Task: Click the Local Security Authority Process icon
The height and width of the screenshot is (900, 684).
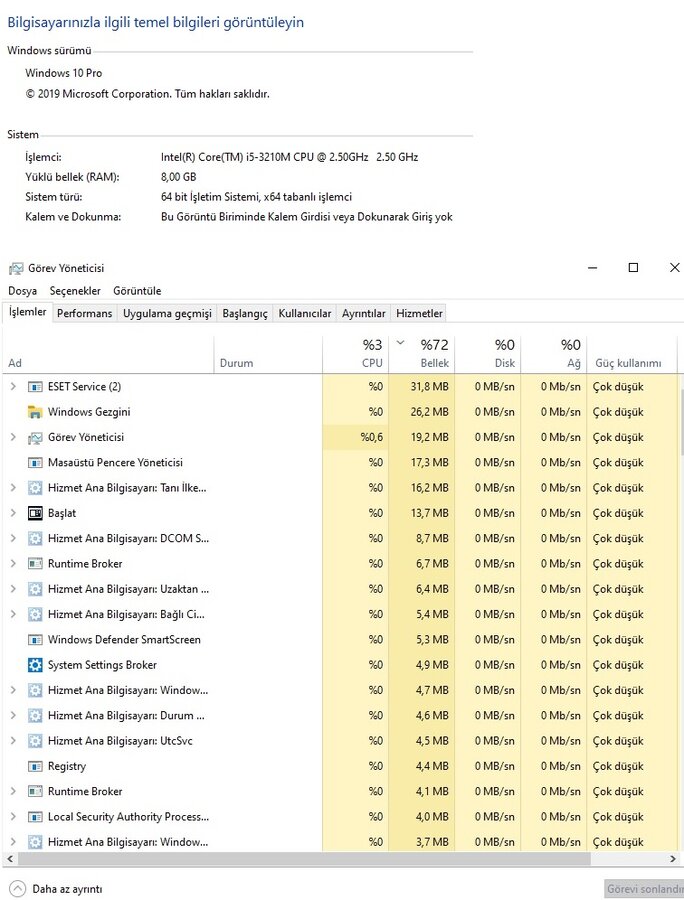Action: tap(35, 817)
